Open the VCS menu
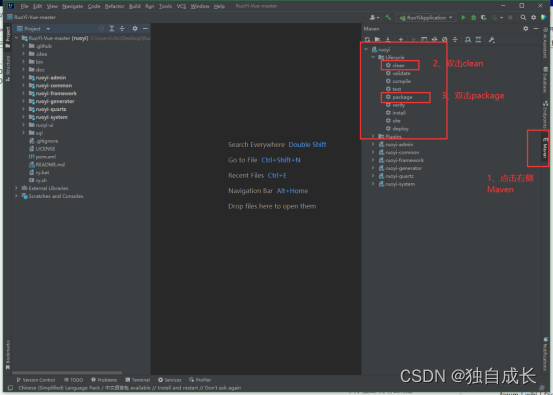Screen dimensions: 553x395 tap(181, 6)
